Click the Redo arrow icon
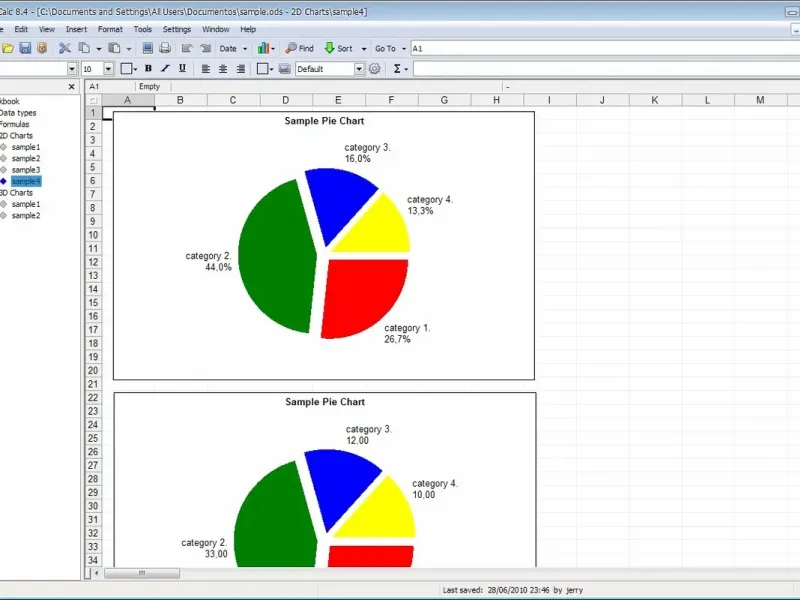800x600 pixels. click(x=206, y=48)
